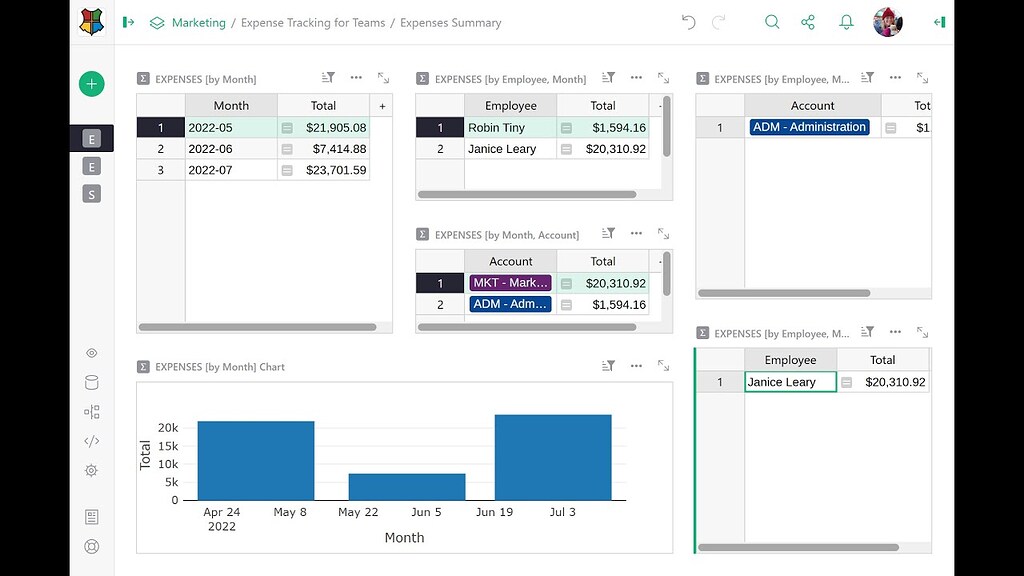
Task: Select the second E page tab
Action: pyautogui.click(x=91, y=166)
